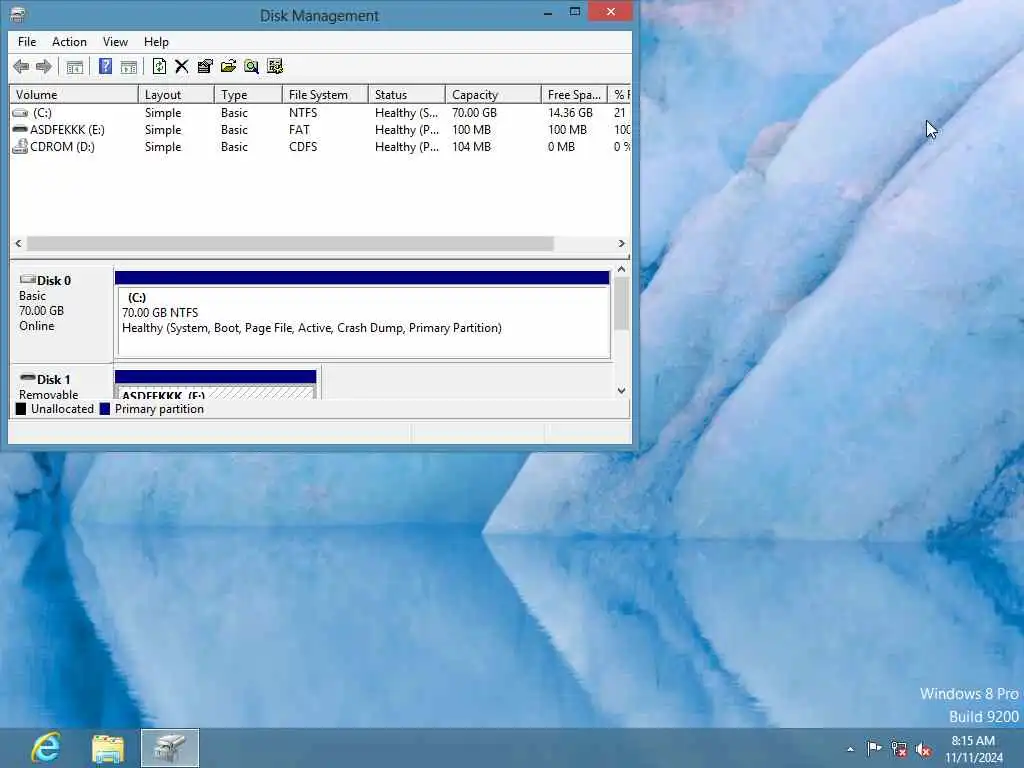This screenshot has height=768, width=1024.
Task: Open the Help menu
Action: click(156, 42)
